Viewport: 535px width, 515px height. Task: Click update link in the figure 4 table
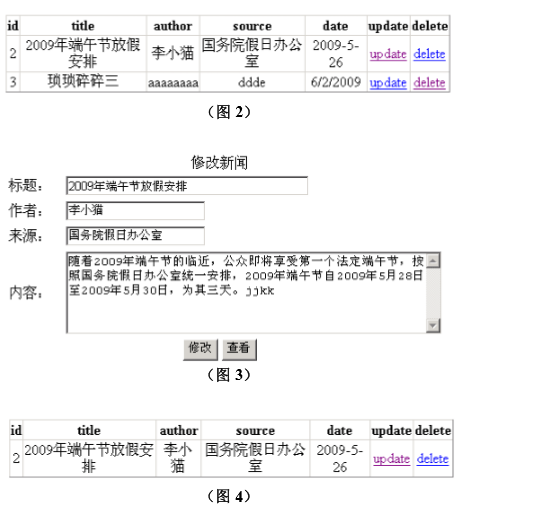pyautogui.click(x=391, y=459)
